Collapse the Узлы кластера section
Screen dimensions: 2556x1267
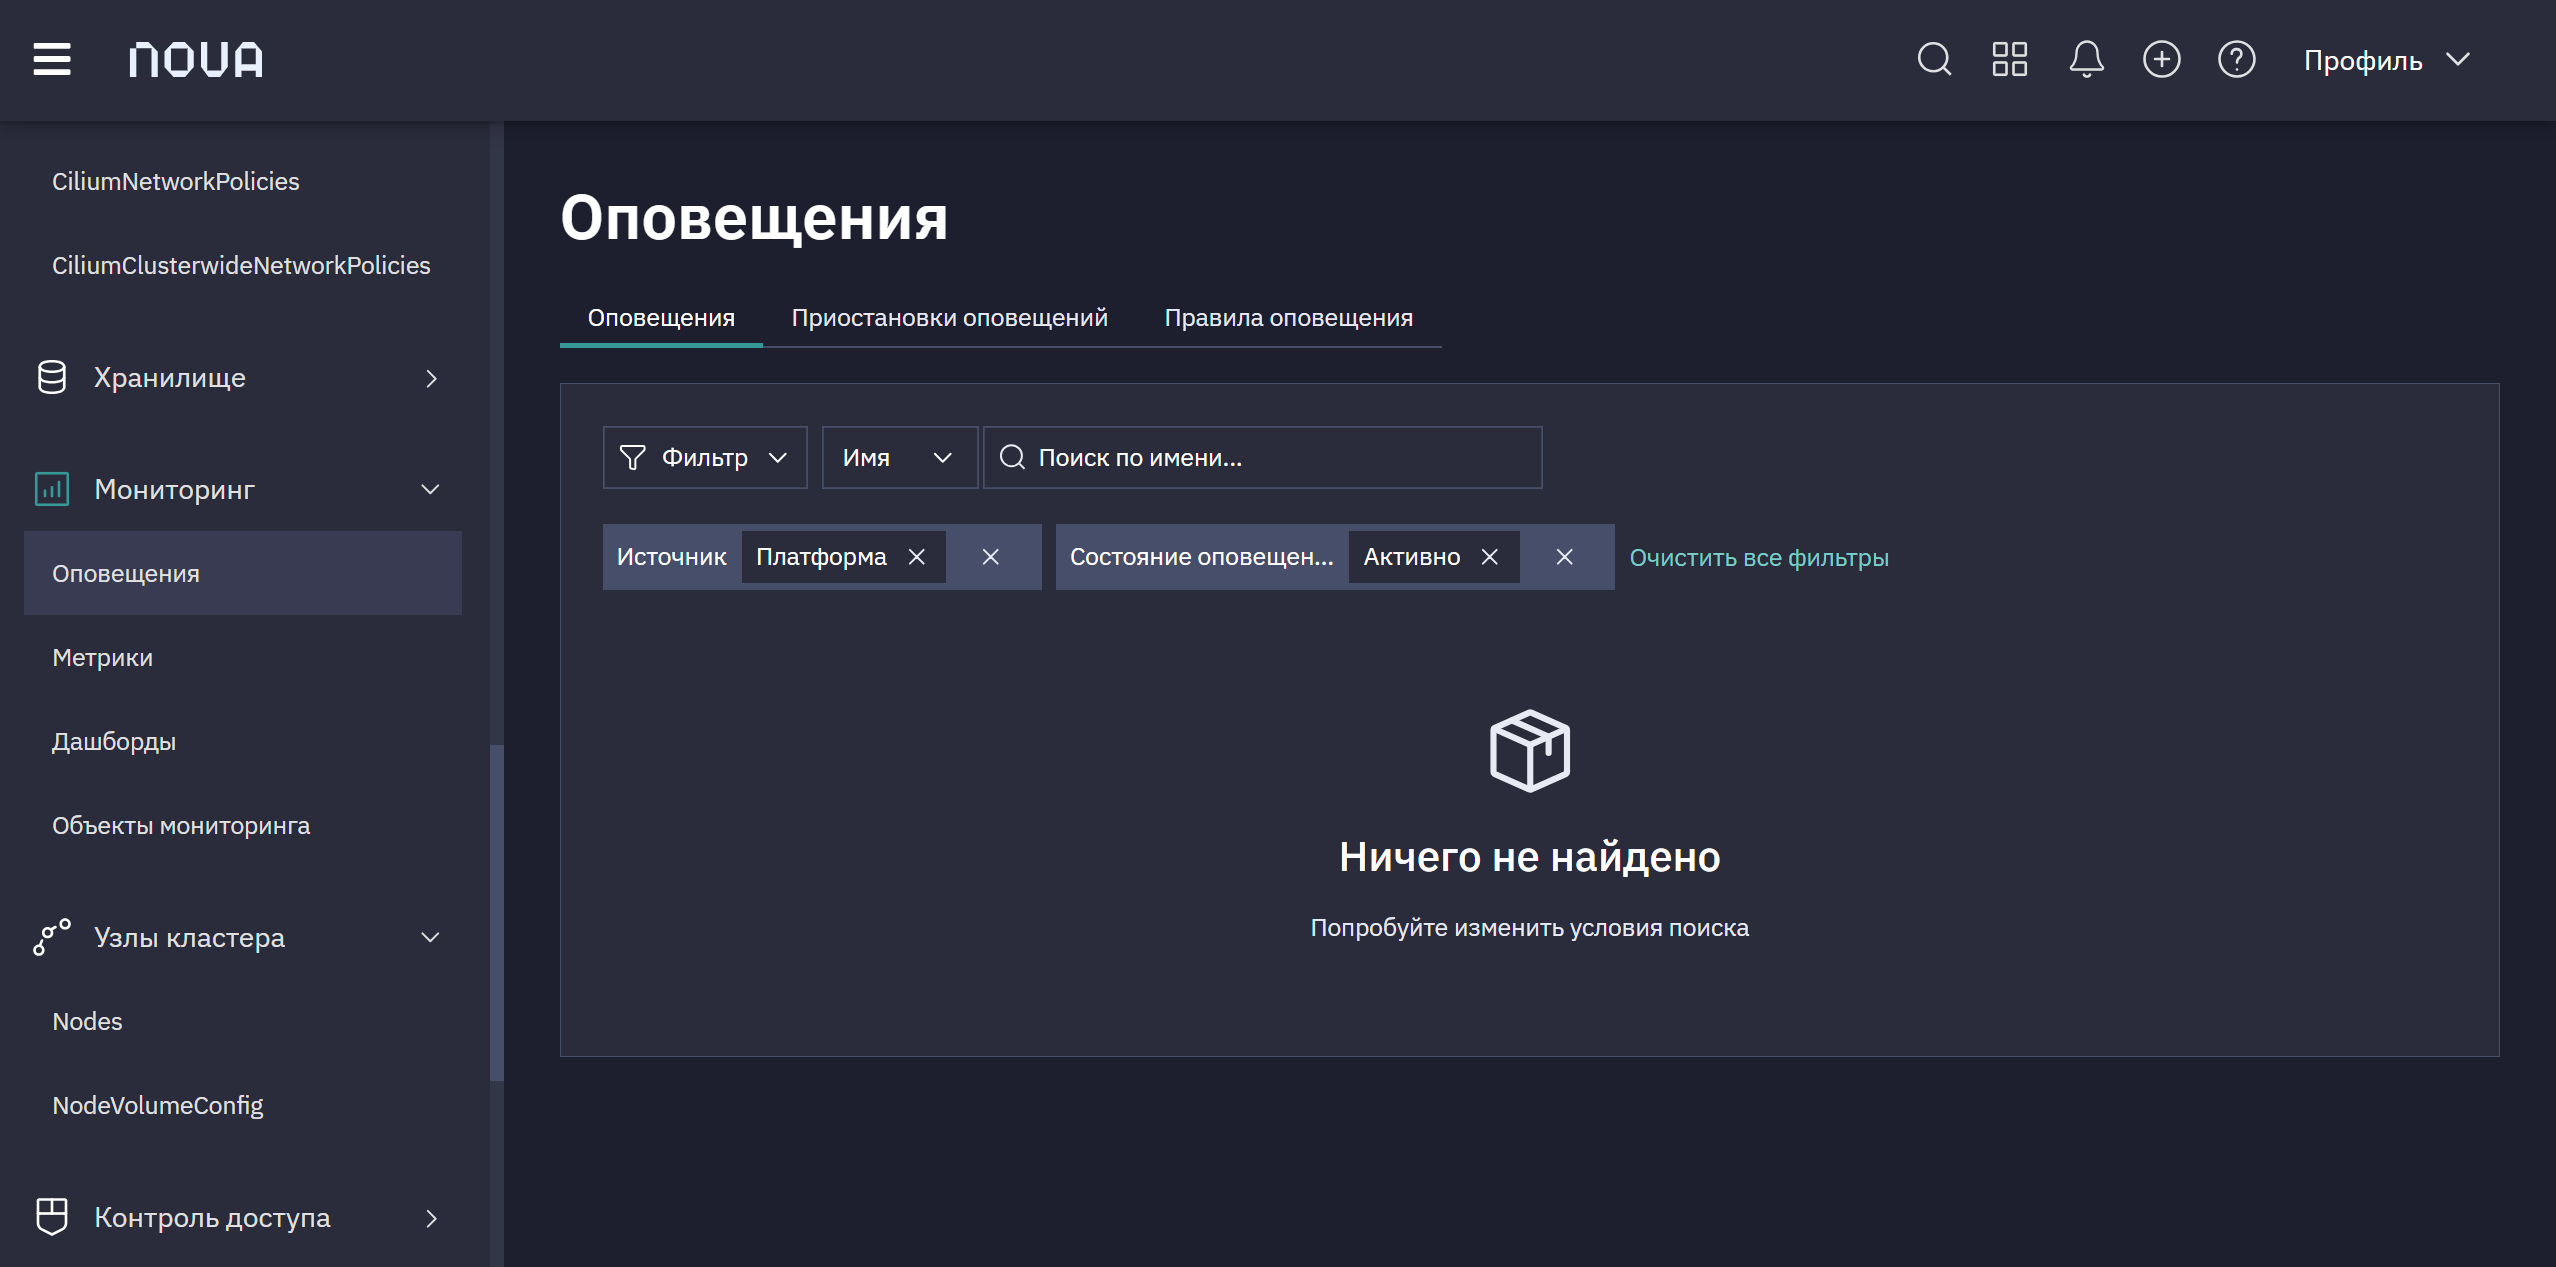tap(431, 937)
